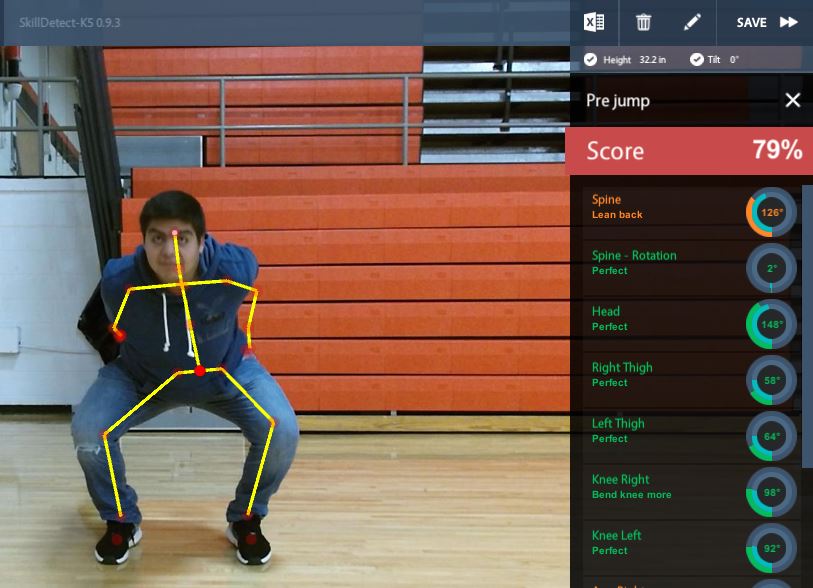Click the Height 32.2 in value
Viewport: 813px width, 588px height.
coord(652,60)
